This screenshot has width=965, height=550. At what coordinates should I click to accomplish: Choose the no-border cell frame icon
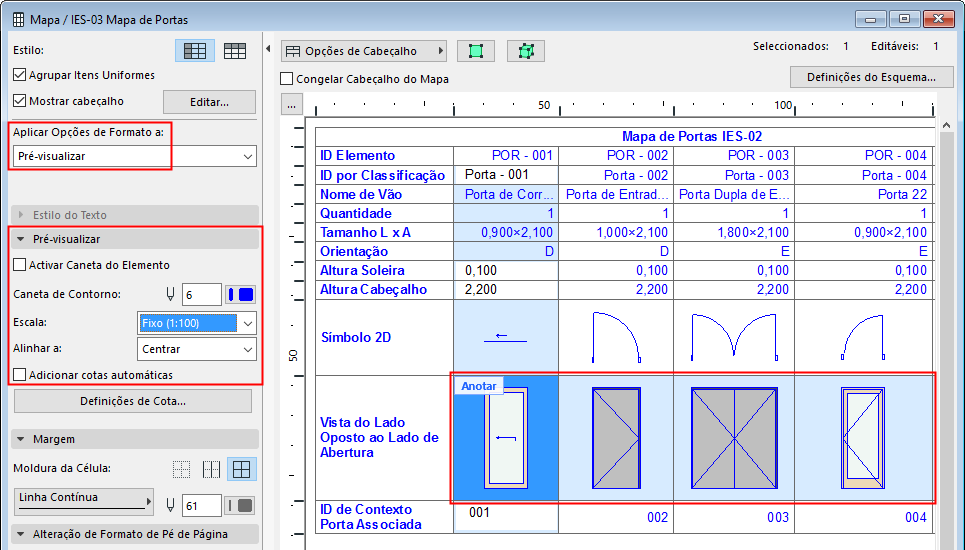[x=181, y=469]
